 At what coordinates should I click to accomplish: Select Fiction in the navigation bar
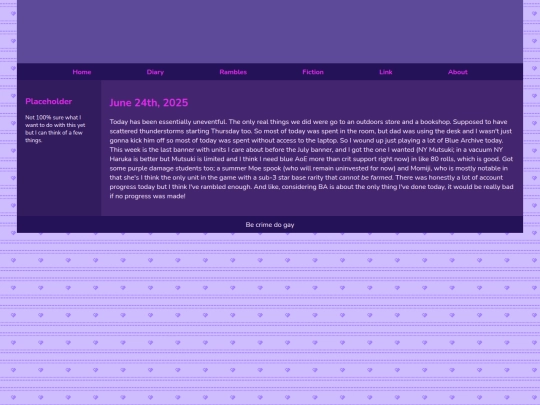coord(313,72)
